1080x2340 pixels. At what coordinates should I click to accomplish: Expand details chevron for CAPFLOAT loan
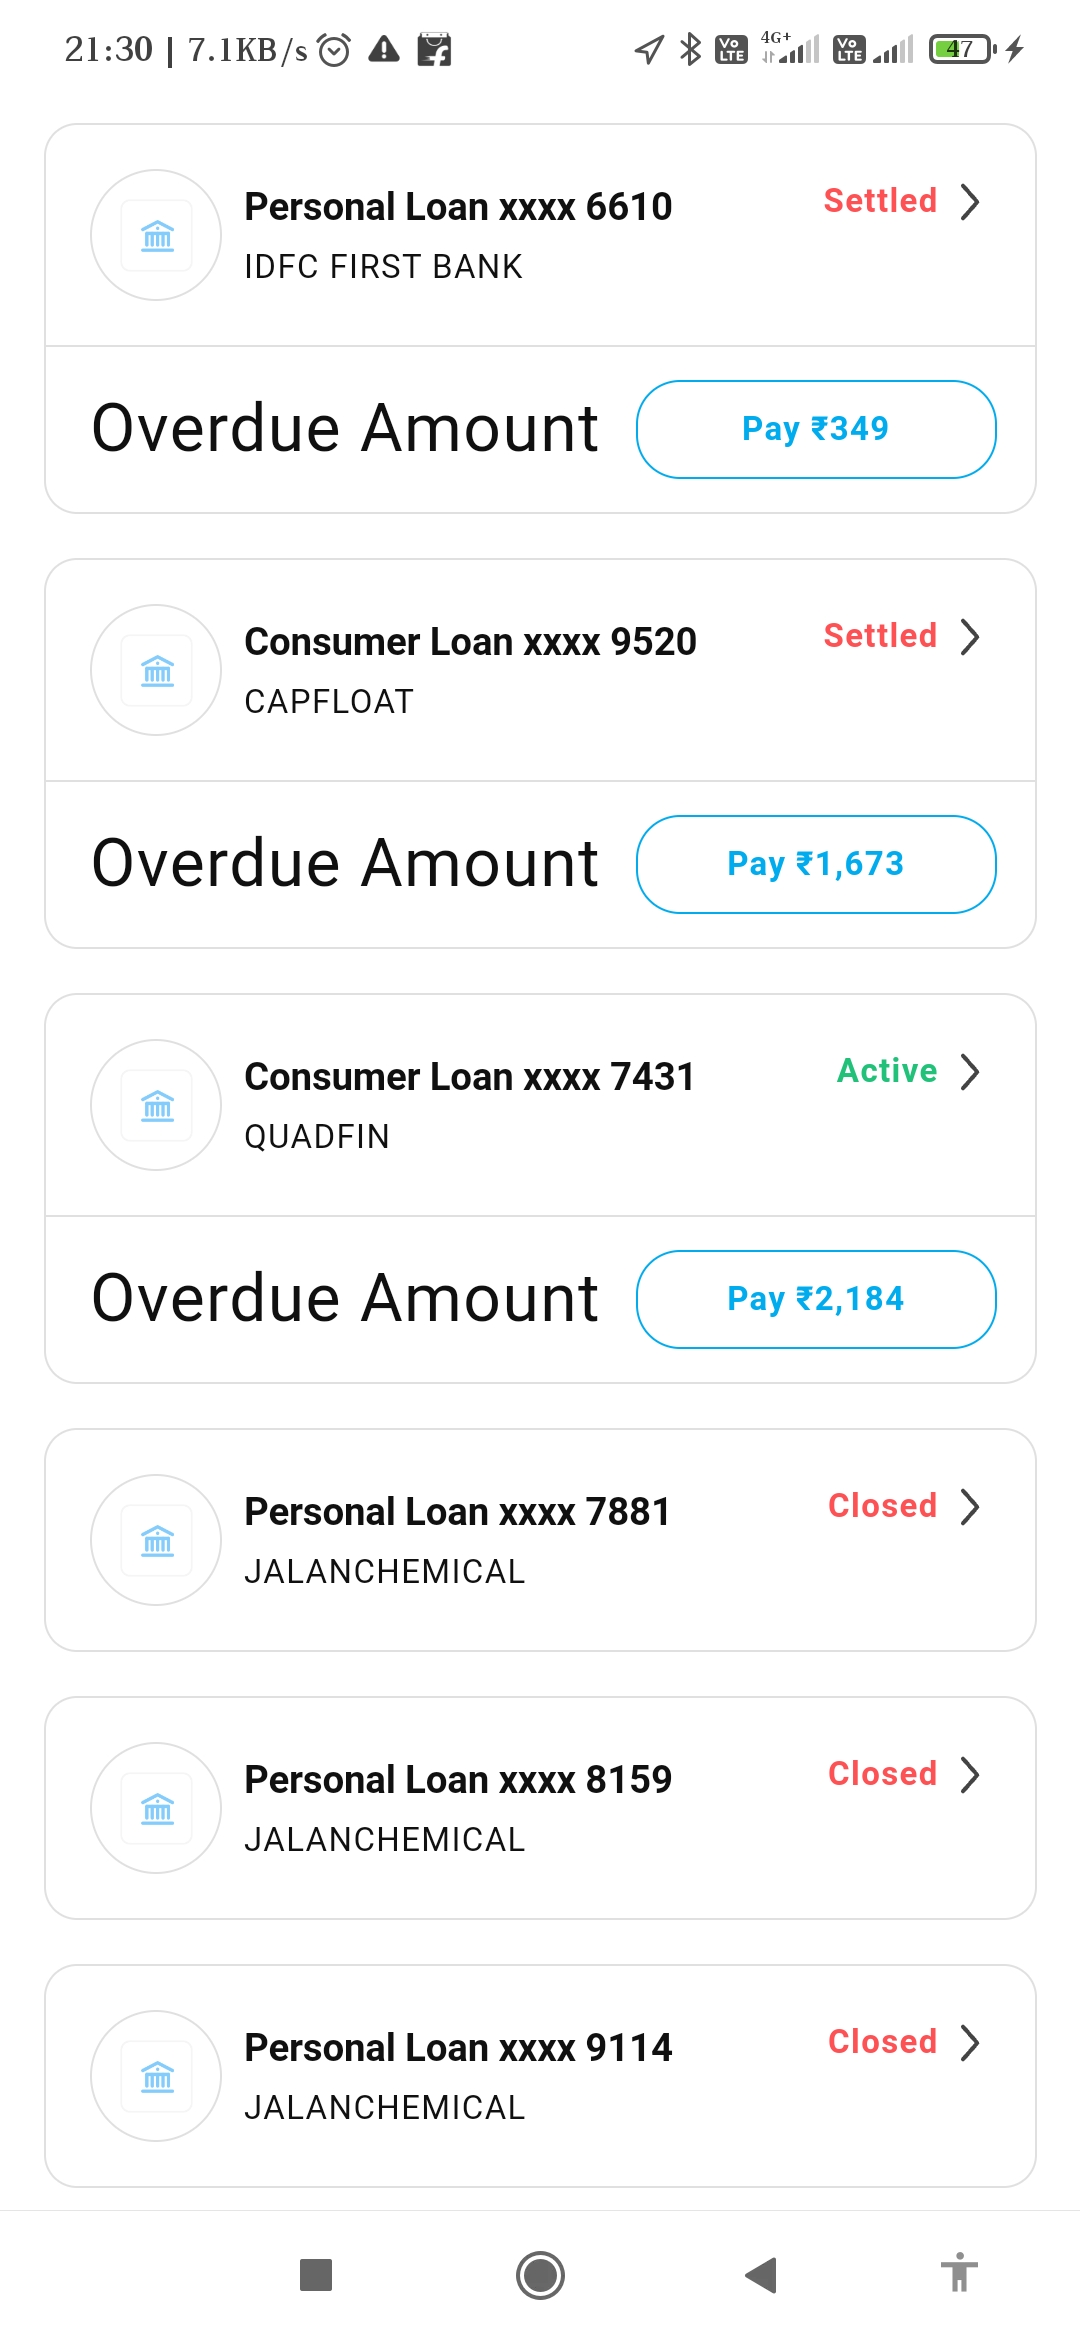(969, 636)
